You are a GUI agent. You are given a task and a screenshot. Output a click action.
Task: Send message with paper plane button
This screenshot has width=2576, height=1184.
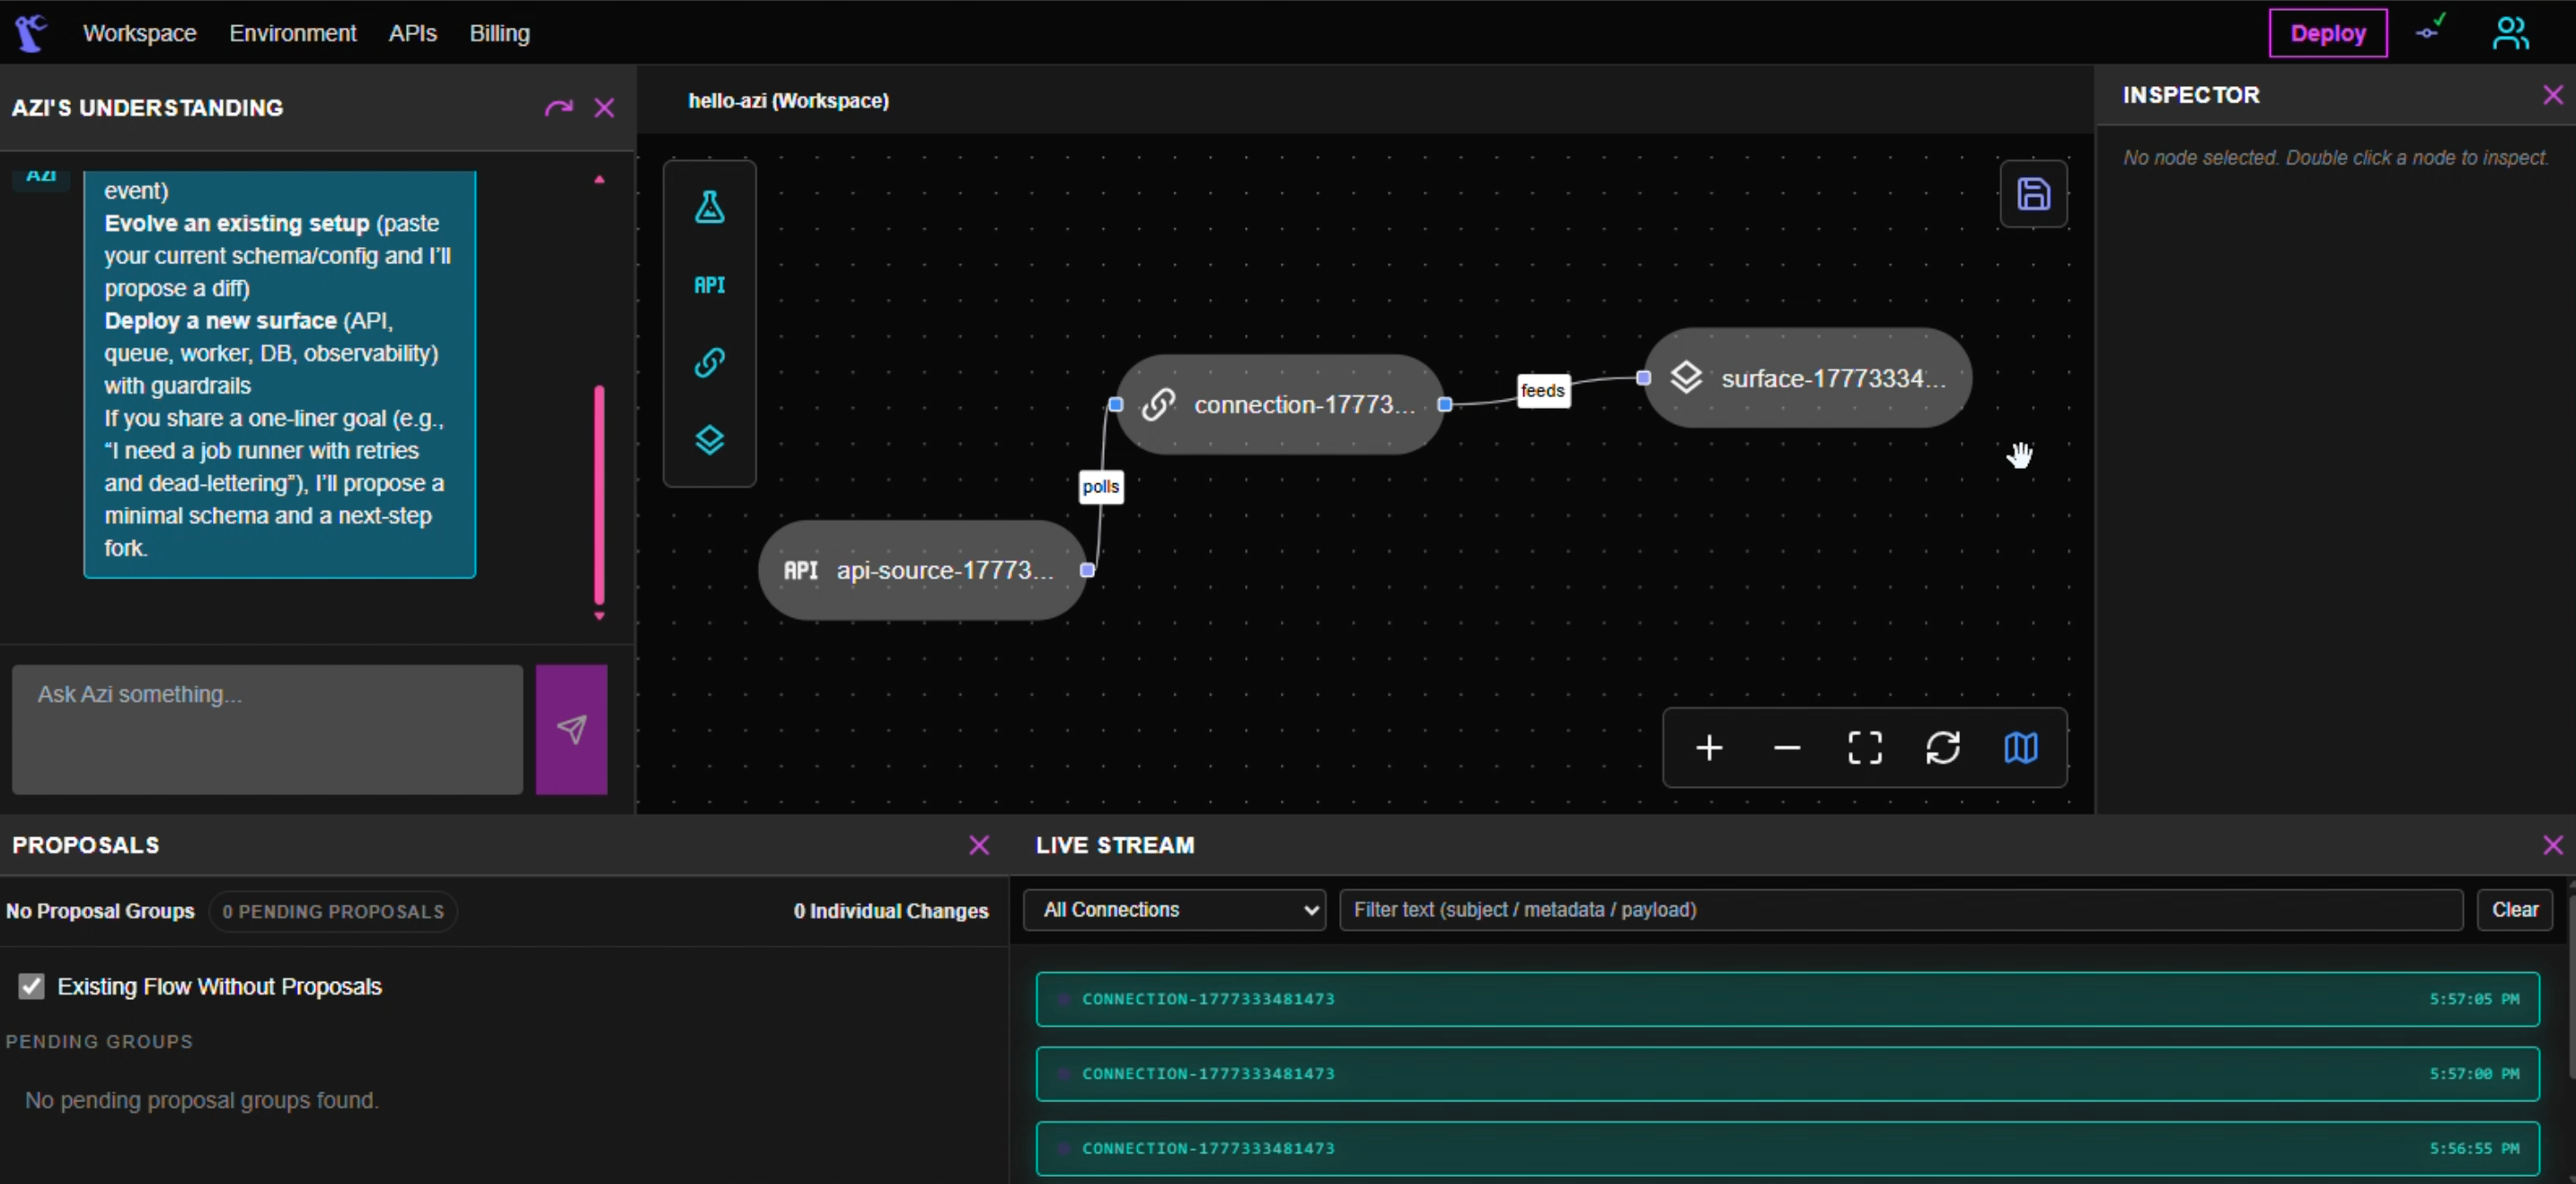tap(571, 729)
